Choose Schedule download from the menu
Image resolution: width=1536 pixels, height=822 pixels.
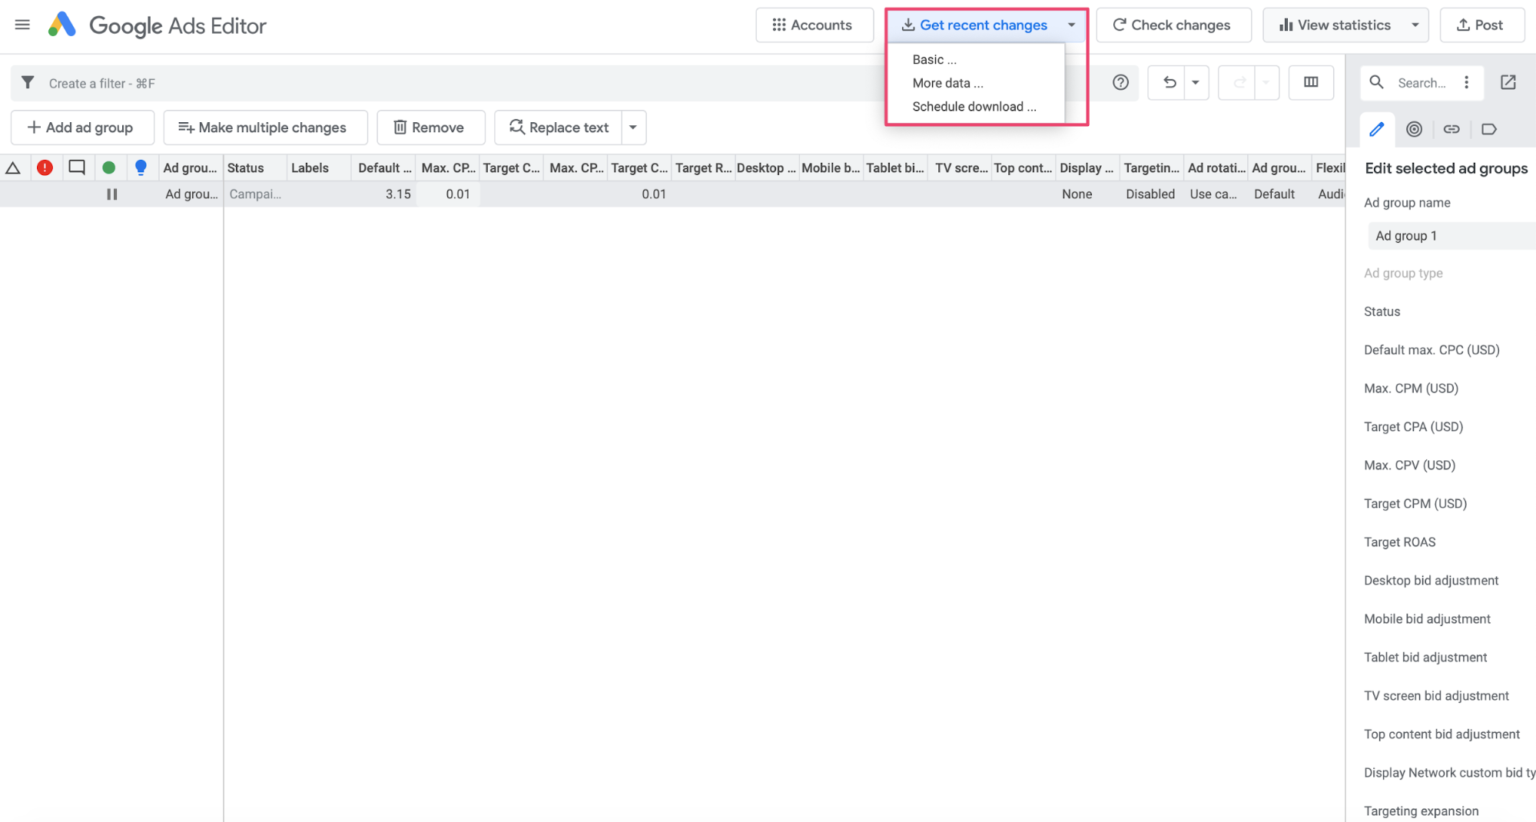[x=973, y=106]
